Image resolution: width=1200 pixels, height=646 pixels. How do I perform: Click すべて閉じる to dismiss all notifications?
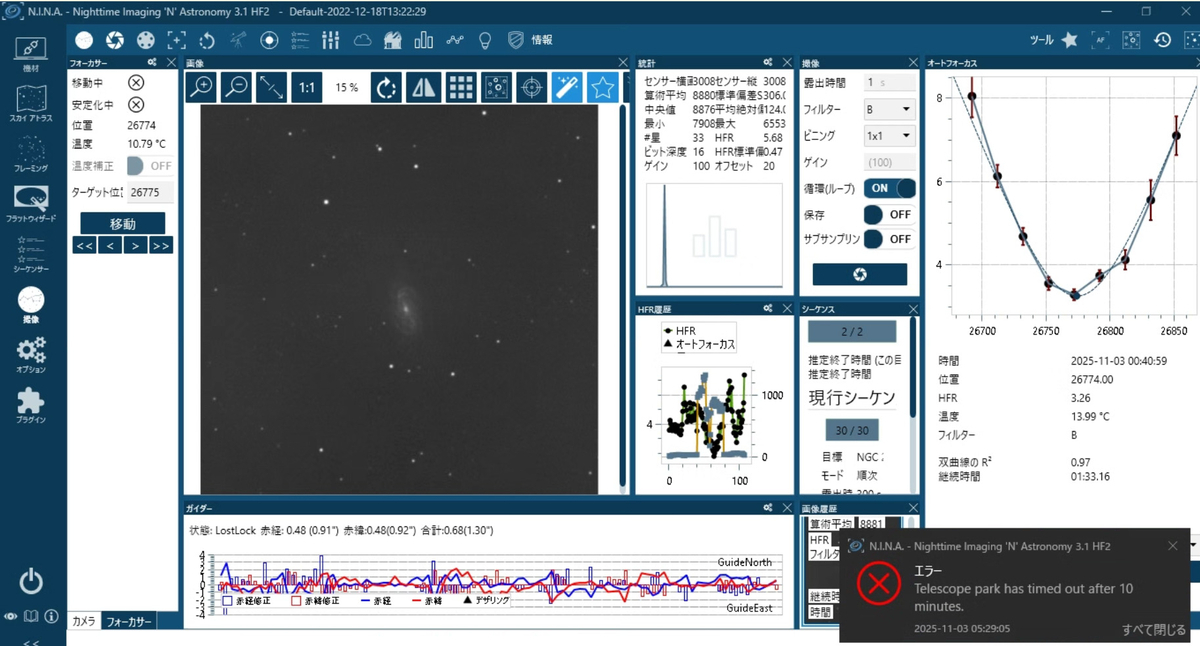pos(1154,629)
